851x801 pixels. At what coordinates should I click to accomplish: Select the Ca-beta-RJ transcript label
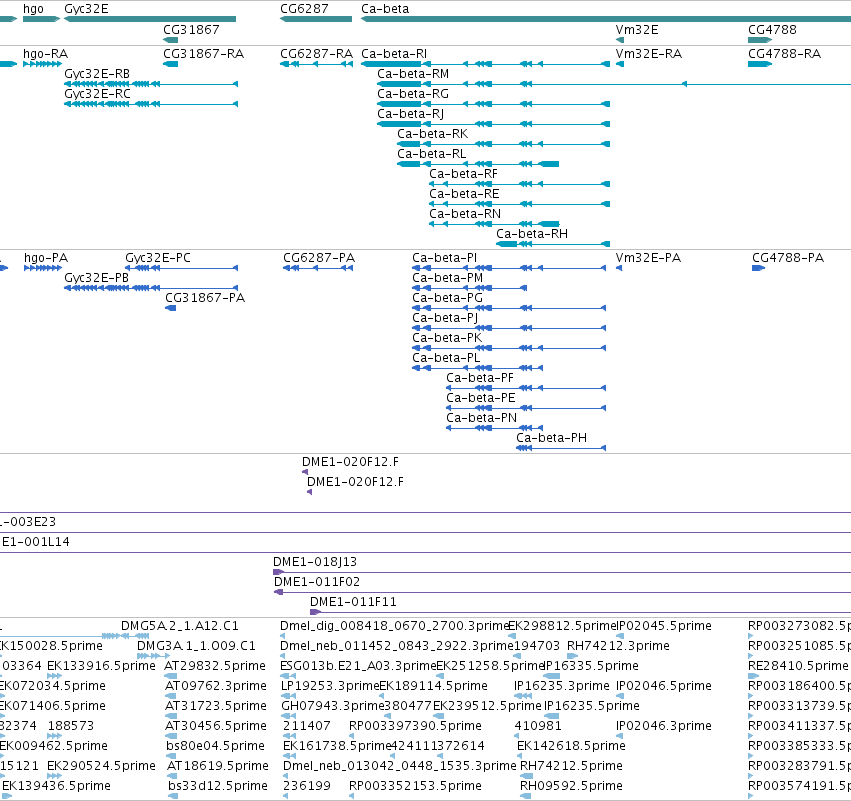[x=410, y=114]
